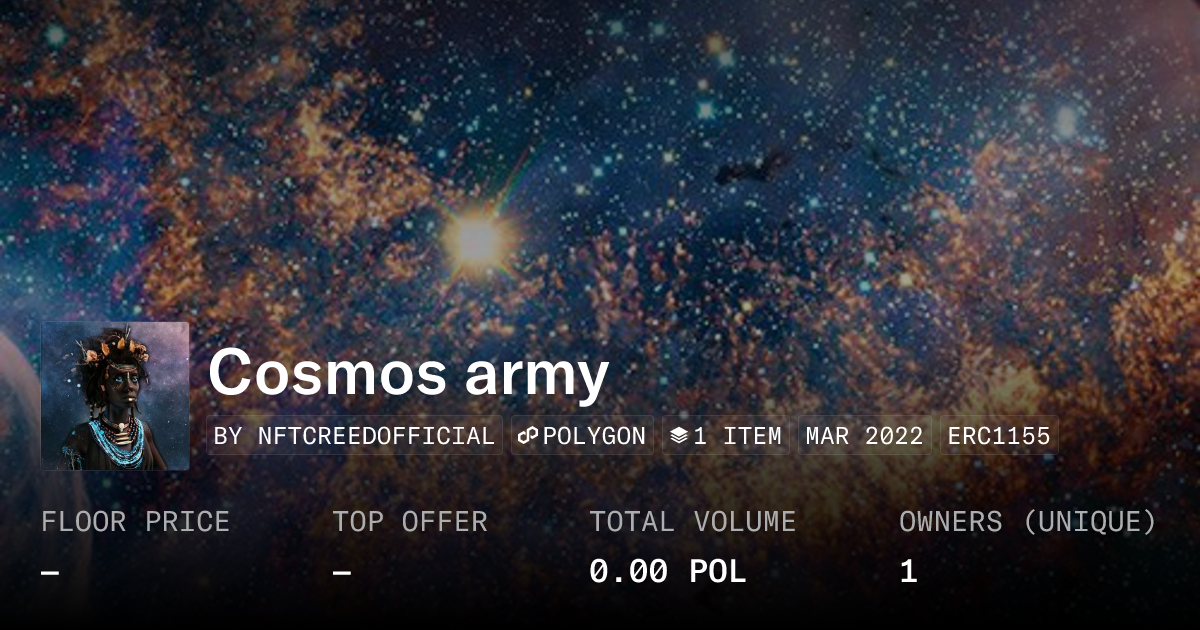
Task: Click the dash value under Floor Price
Action: tap(50, 572)
